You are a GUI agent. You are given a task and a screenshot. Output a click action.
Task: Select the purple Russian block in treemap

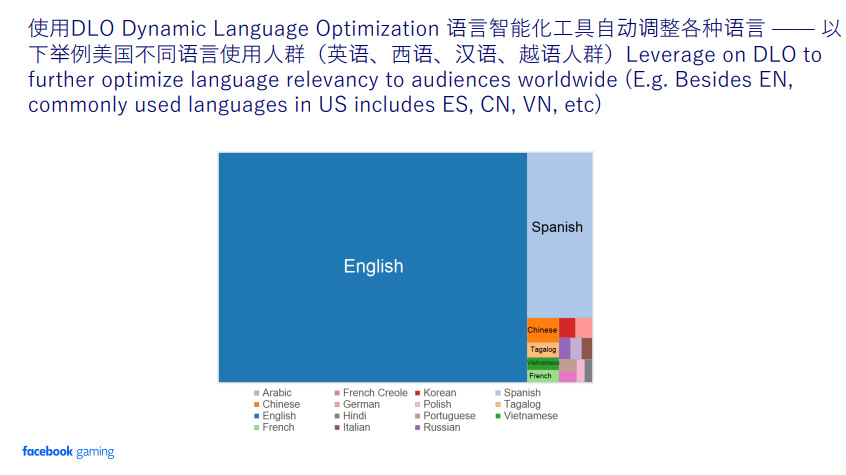coord(564,348)
